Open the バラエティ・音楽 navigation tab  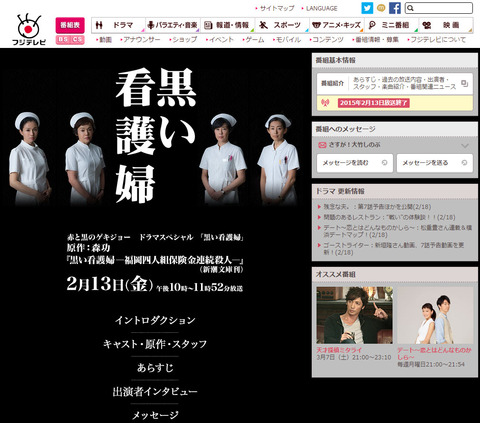pyautogui.click(x=173, y=25)
